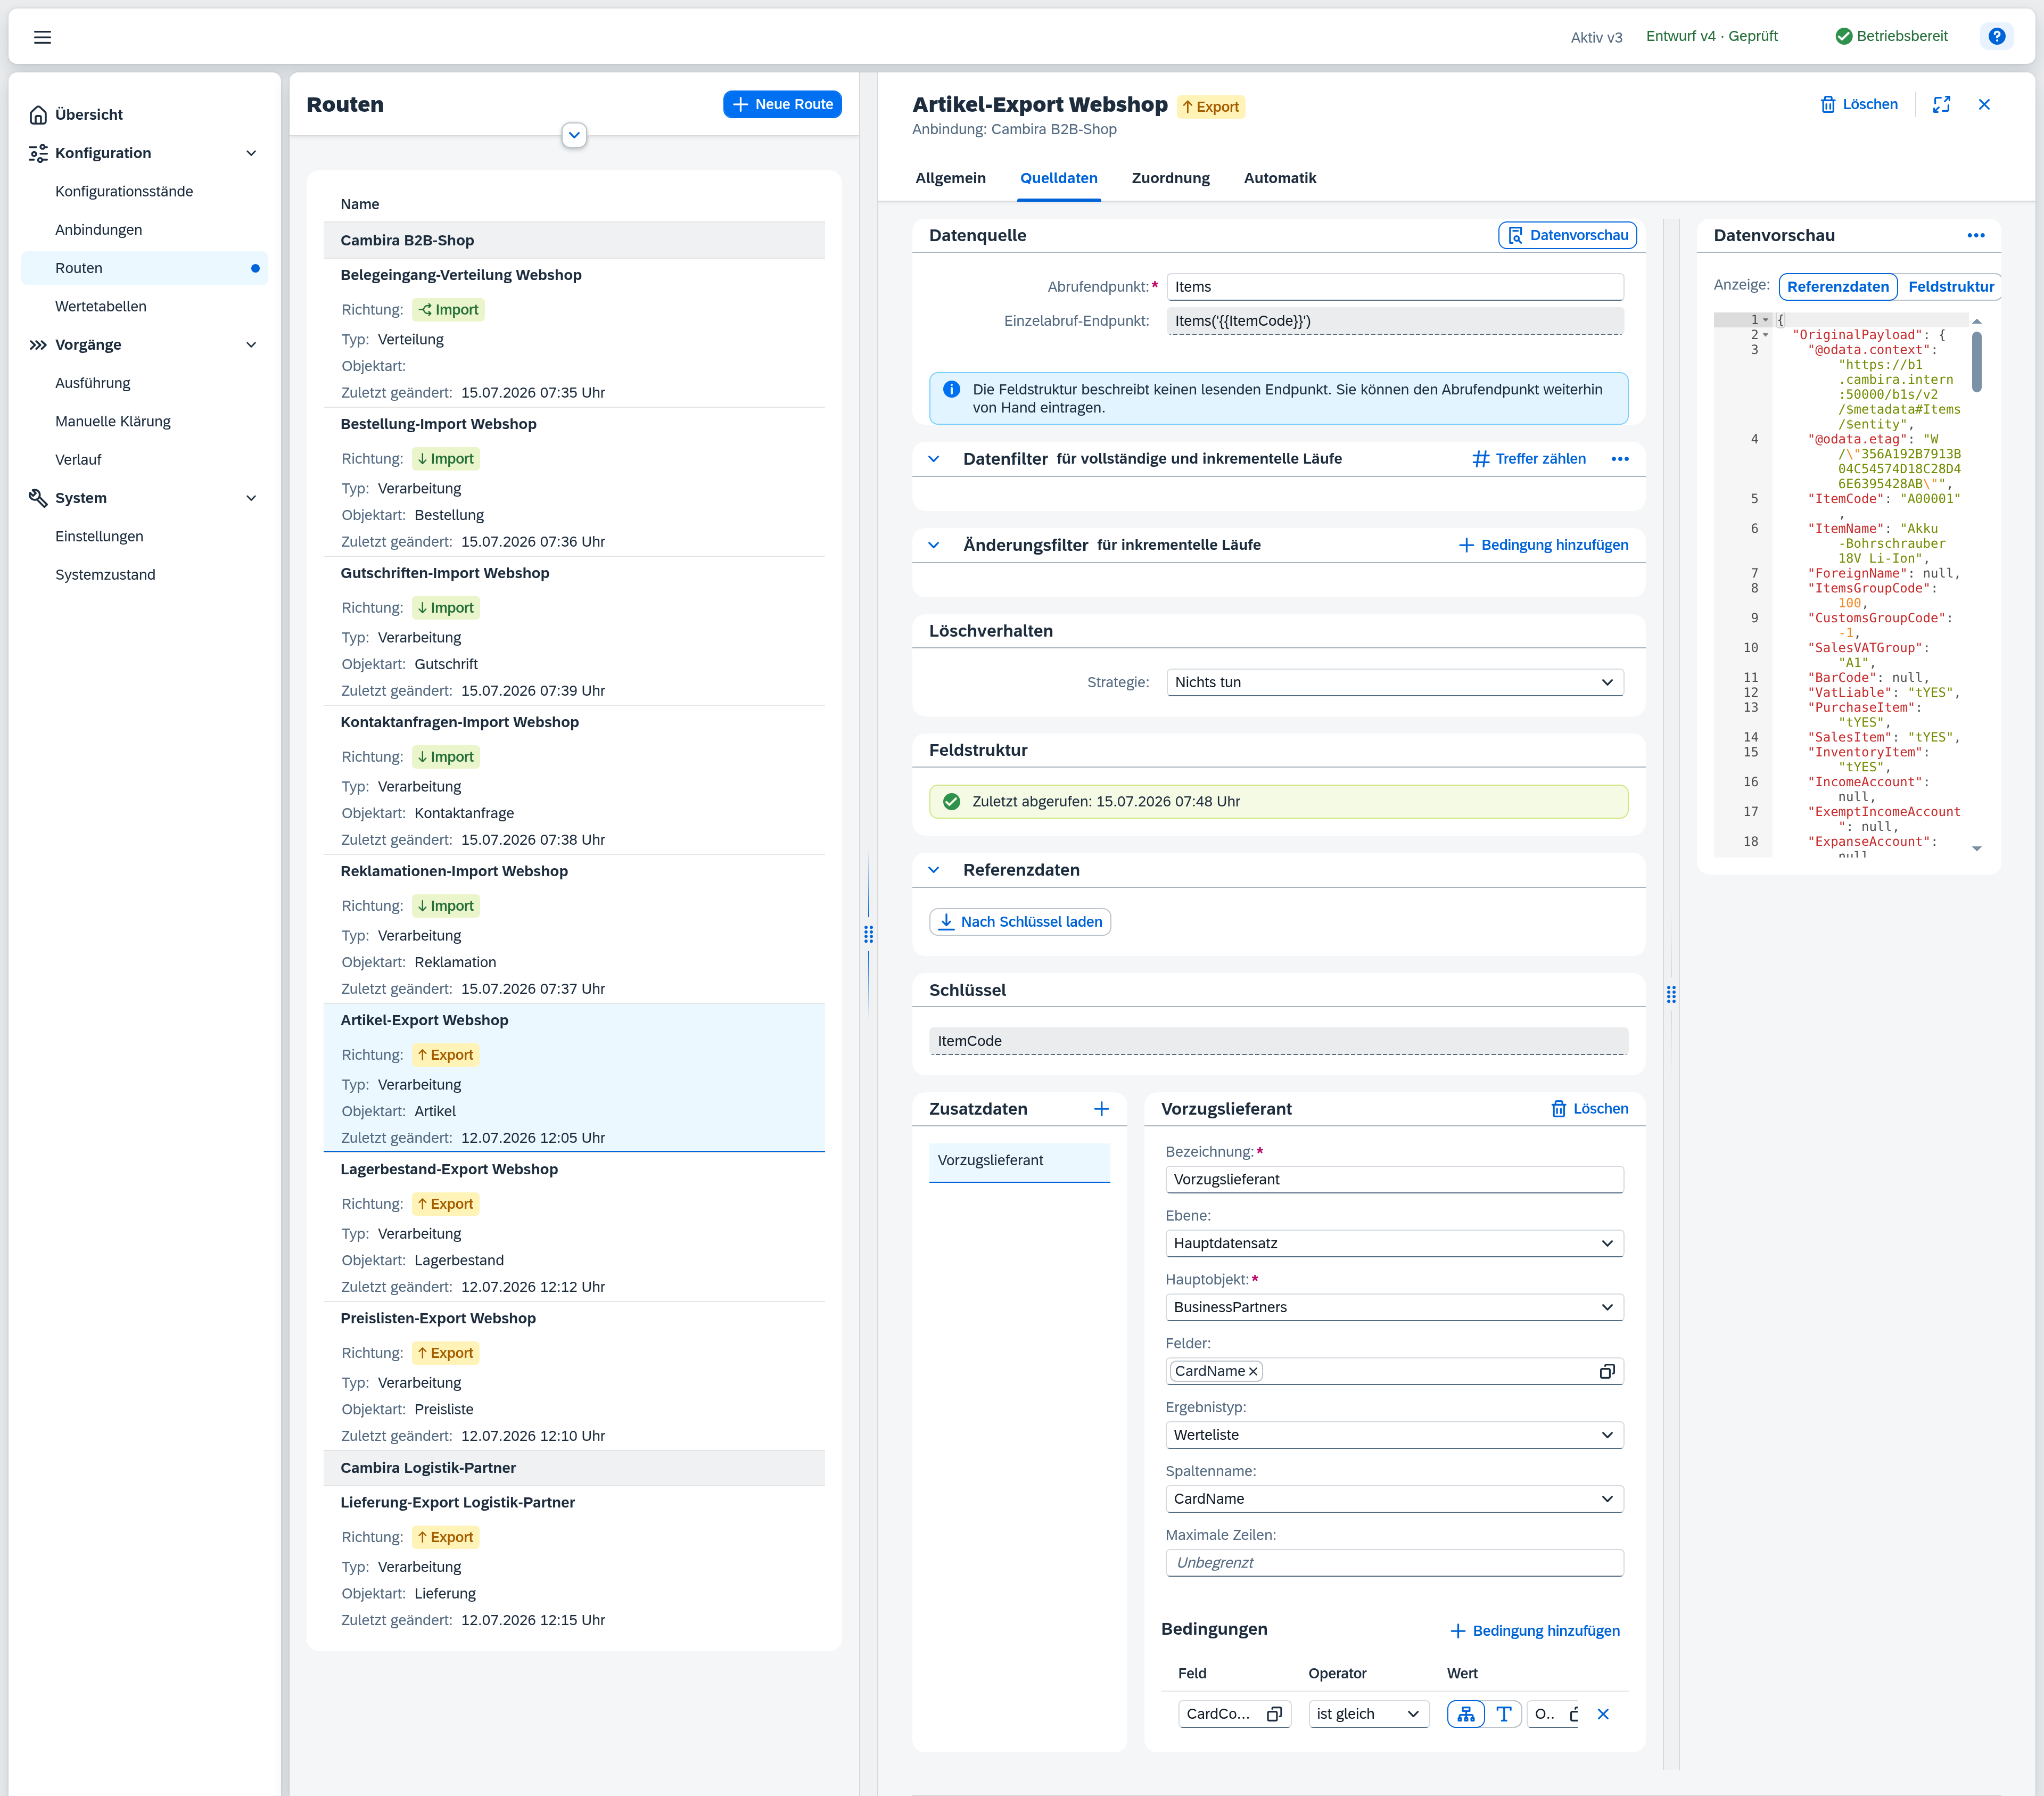
Task: Select Lagerbestand-Export Webshop route row
Action: pyautogui.click(x=574, y=1227)
